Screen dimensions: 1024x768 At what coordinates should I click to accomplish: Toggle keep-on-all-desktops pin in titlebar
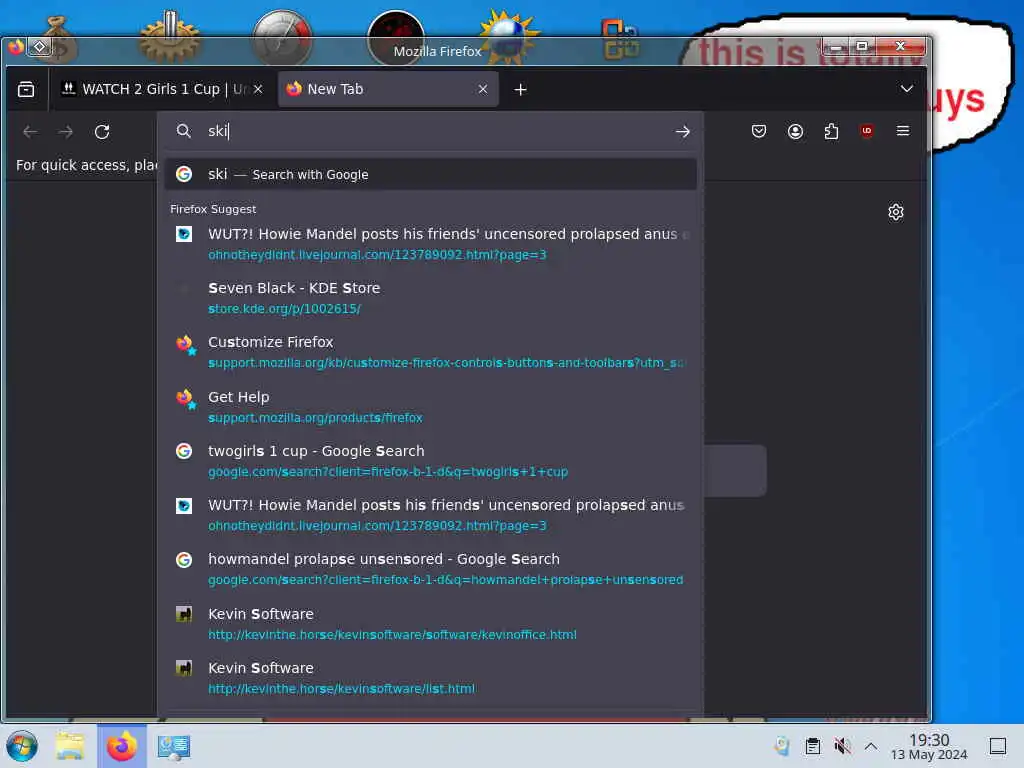point(39,46)
